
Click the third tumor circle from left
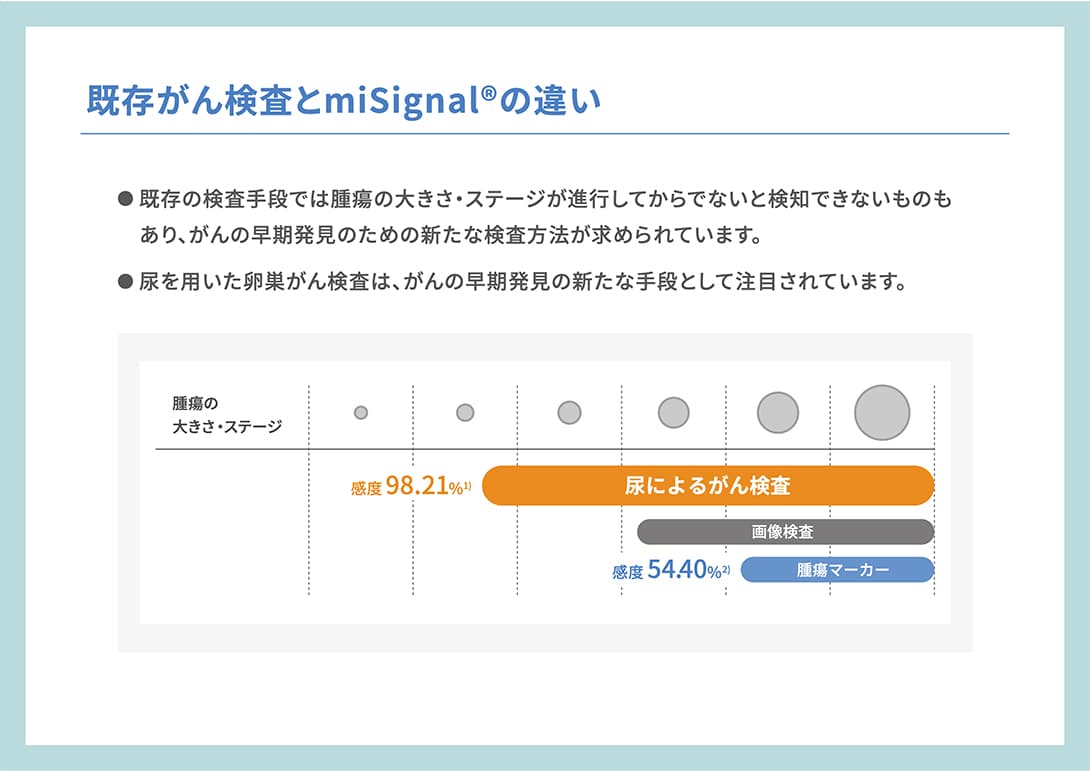click(x=569, y=412)
